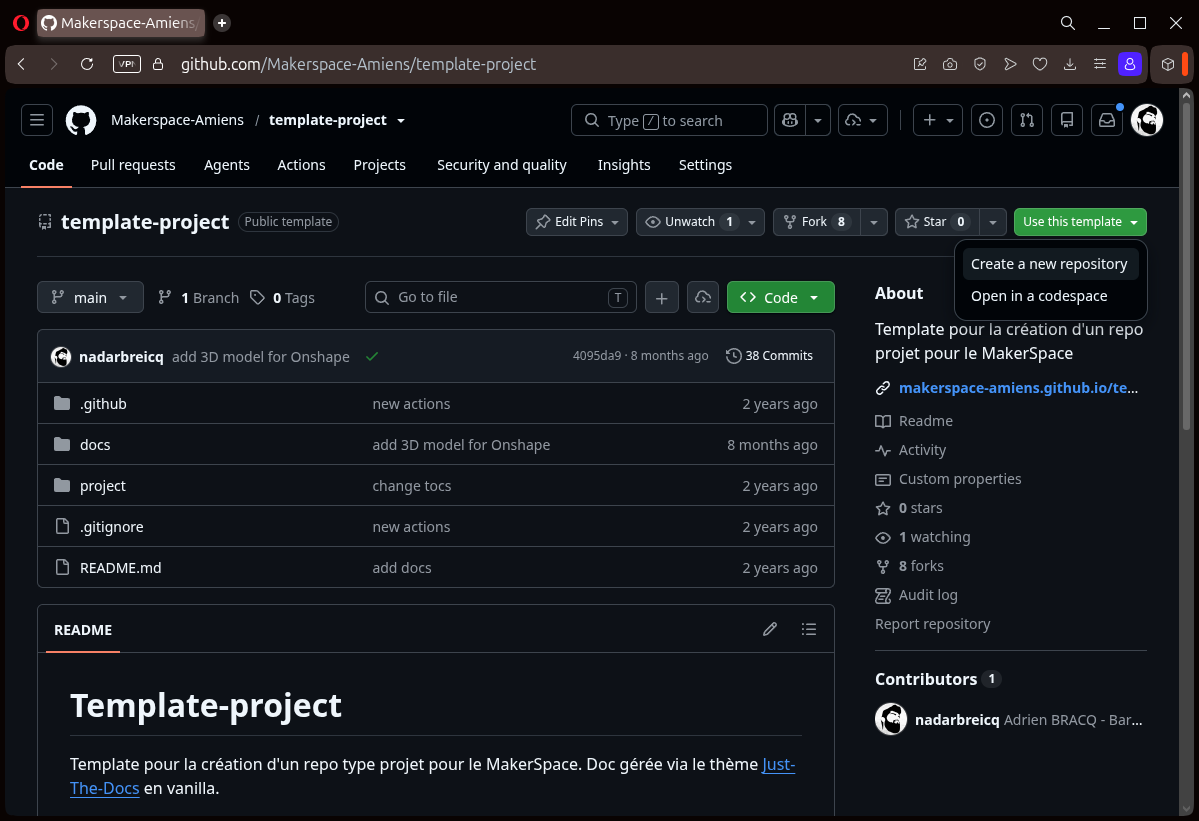Toggle the Opera VPN badge
Screen dimensions: 1199x821
click(127, 64)
